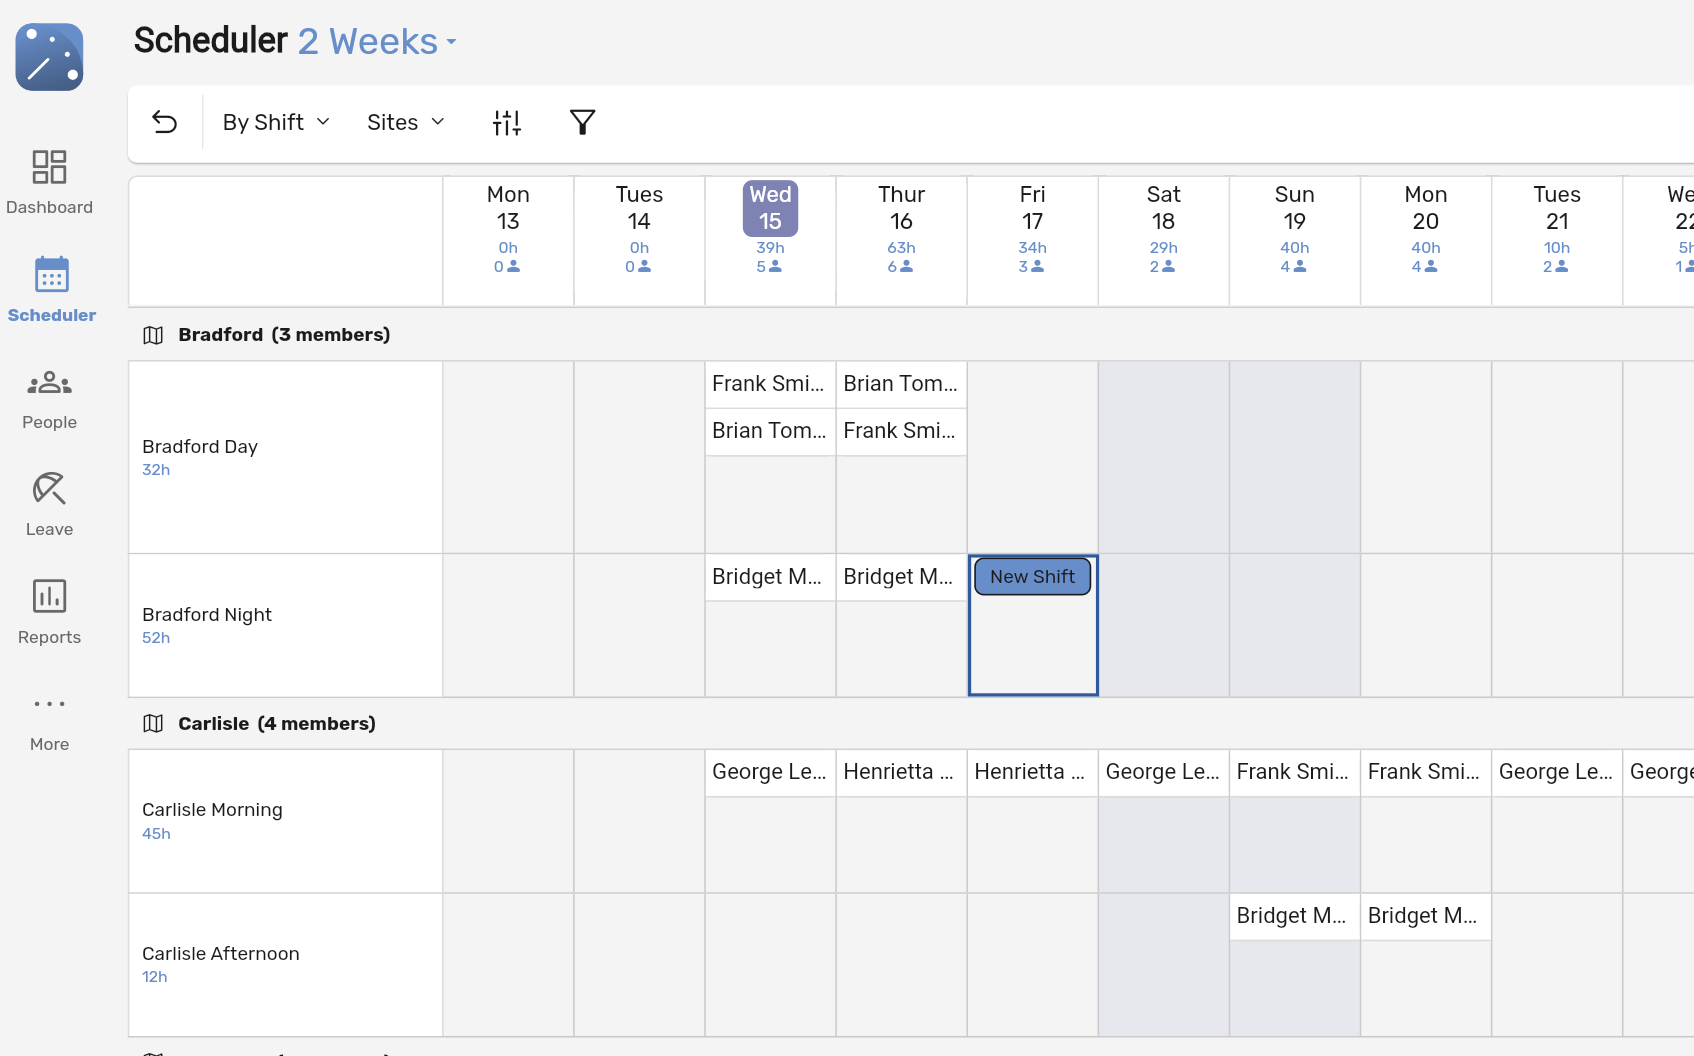This screenshot has width=1694, height=1056.
Task: Click the More ellipsis icon
Action: (49, 705)
